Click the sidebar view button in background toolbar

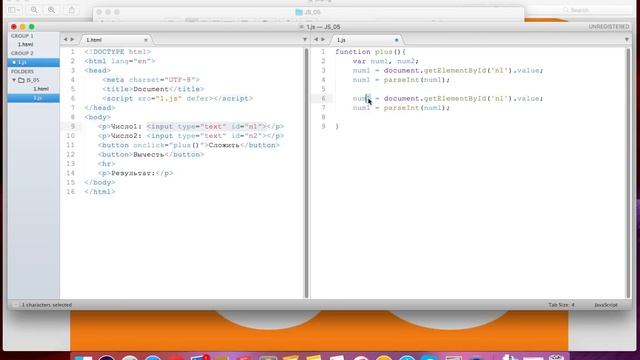(x=14, y=10)
